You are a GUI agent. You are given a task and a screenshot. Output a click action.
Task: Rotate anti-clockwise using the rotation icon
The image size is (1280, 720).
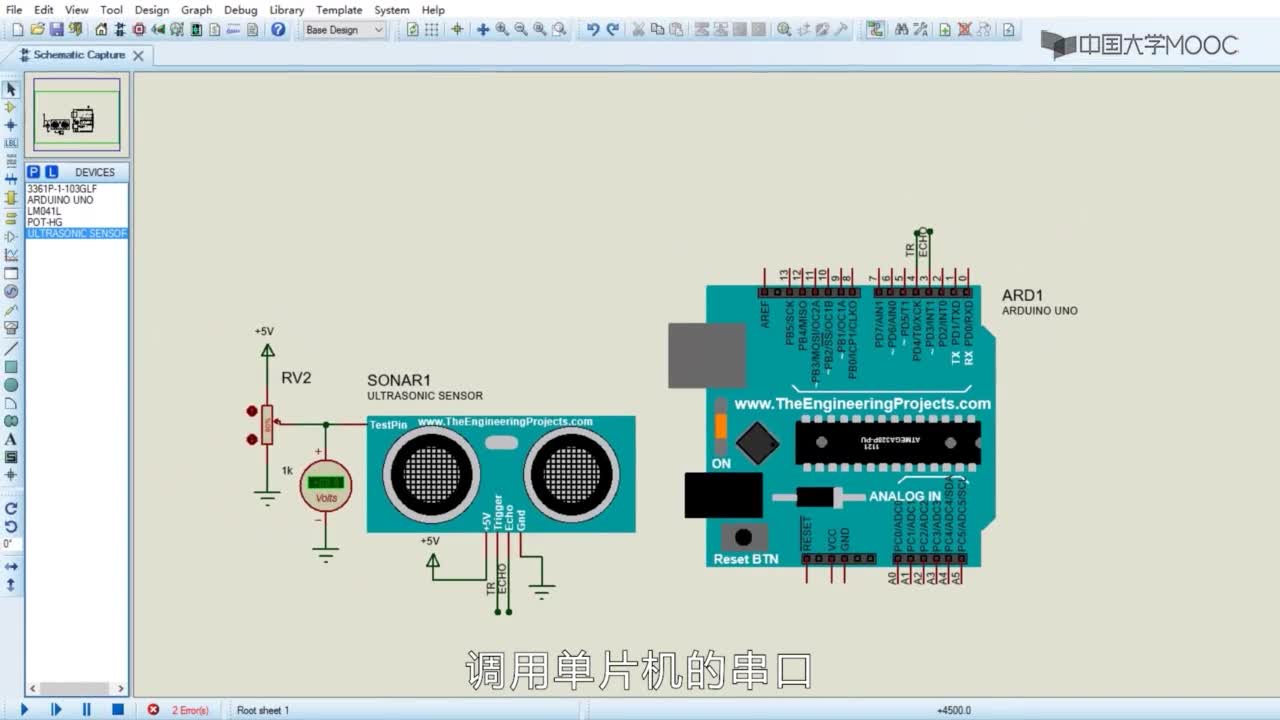[x=11, y=526]
